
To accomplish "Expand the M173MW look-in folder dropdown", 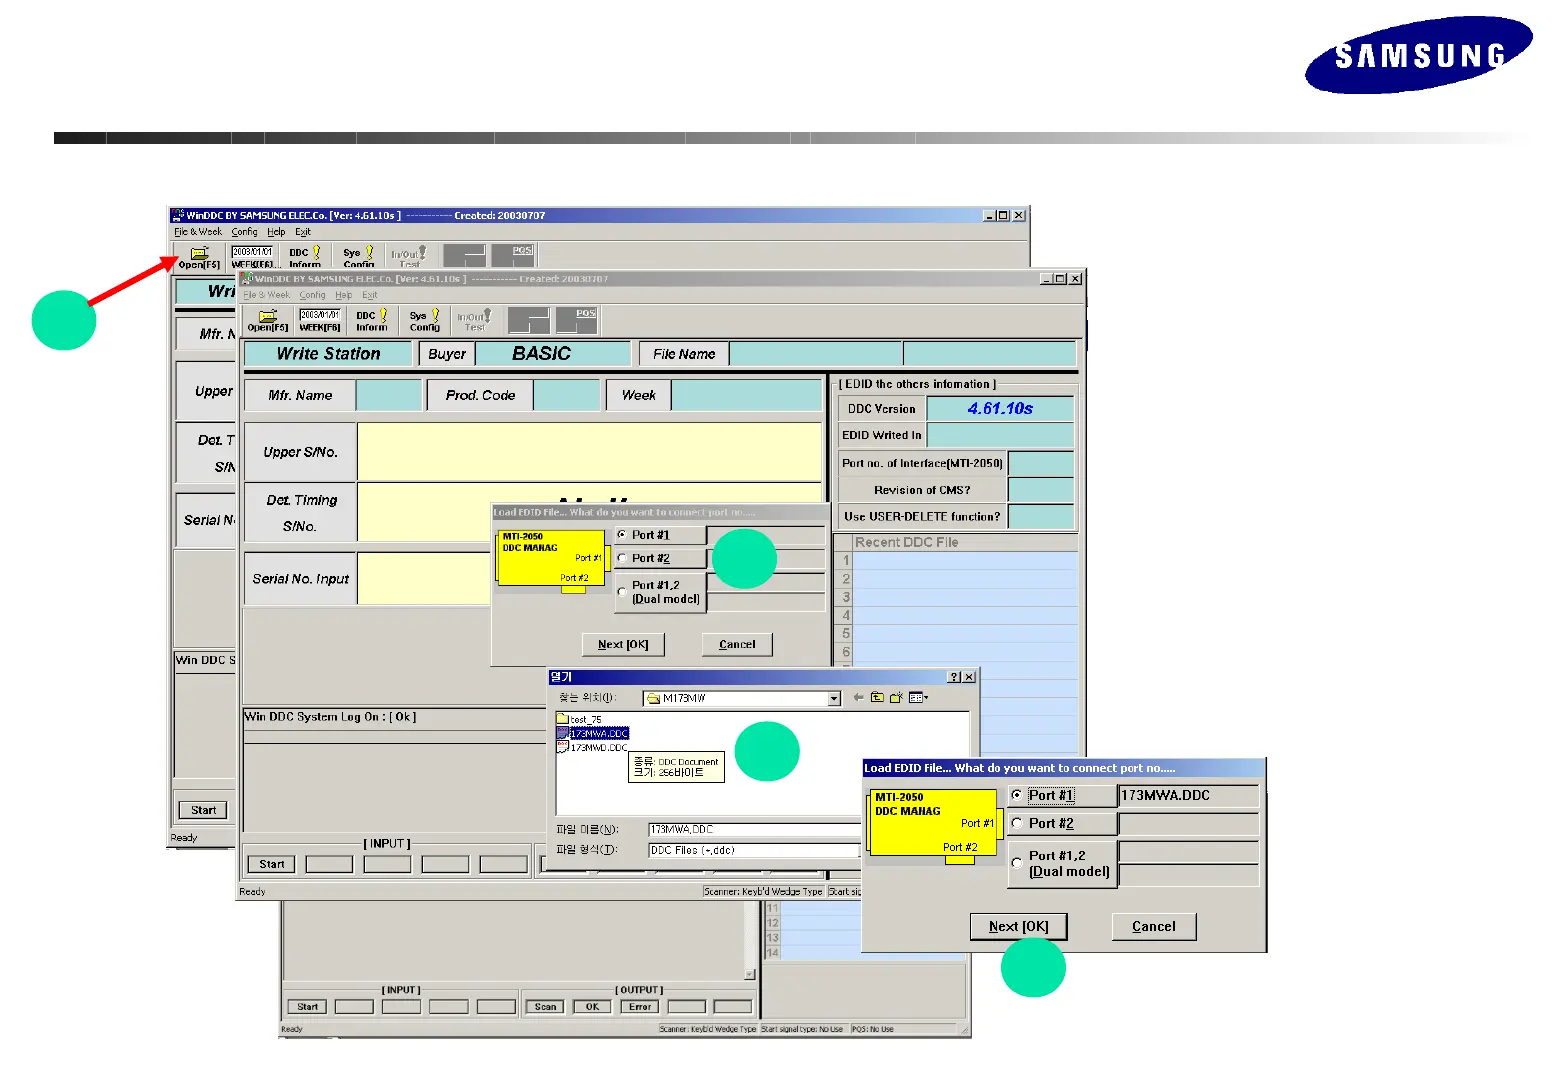I will tap(834, 699).
